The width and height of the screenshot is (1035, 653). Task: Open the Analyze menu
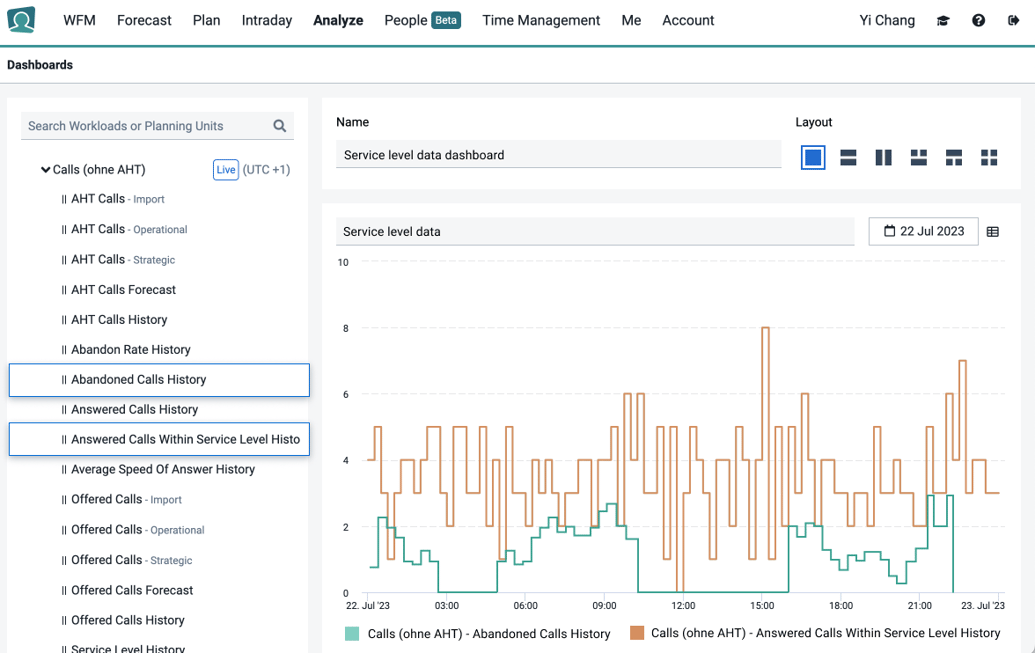point(338,20)
